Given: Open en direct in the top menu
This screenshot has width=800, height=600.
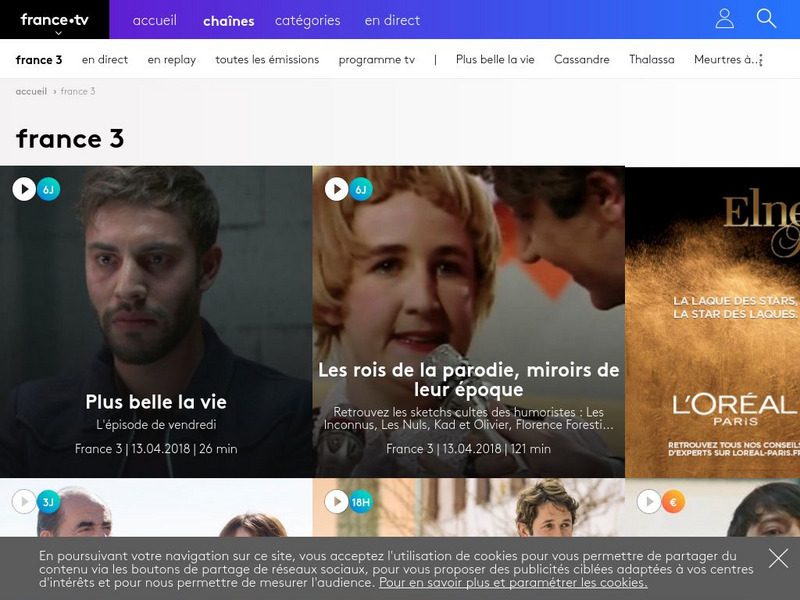Looking at the screenshot, I should coord(392,20).
